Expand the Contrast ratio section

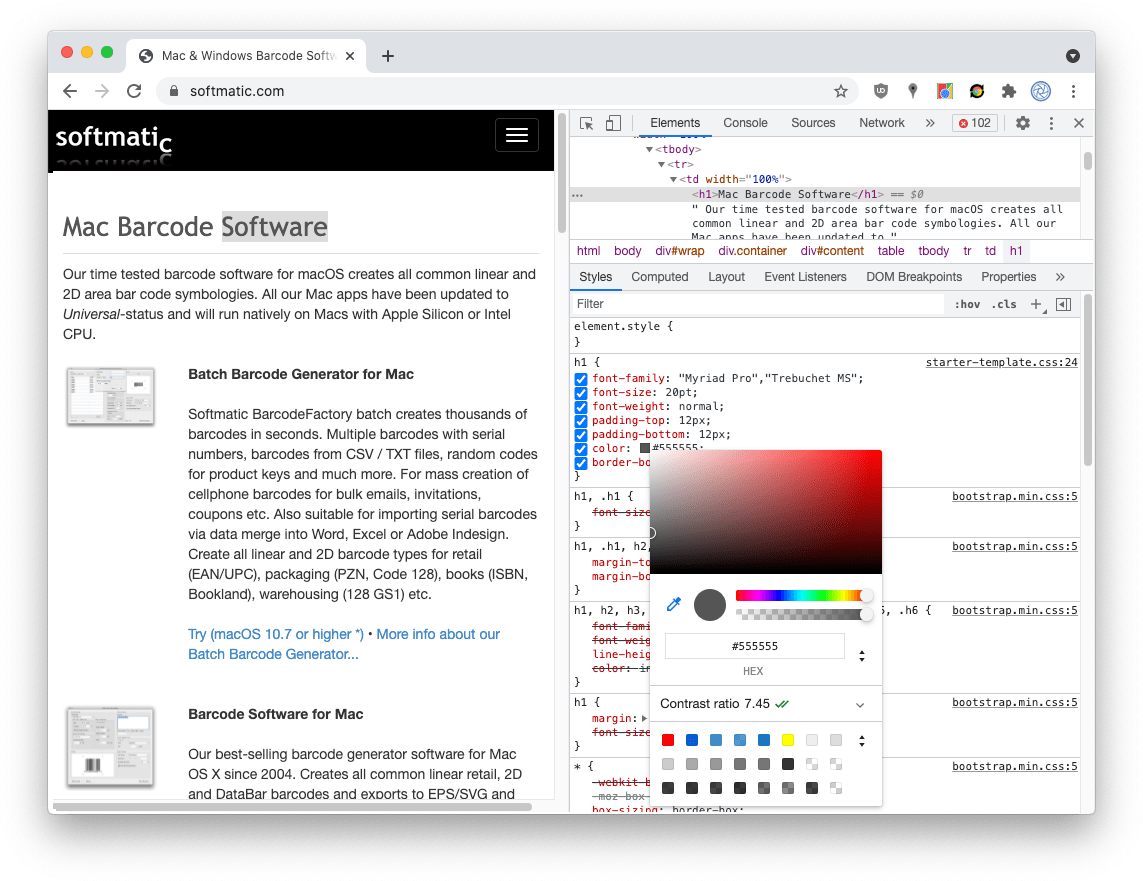pyautogui.click(x=858, y=704)
